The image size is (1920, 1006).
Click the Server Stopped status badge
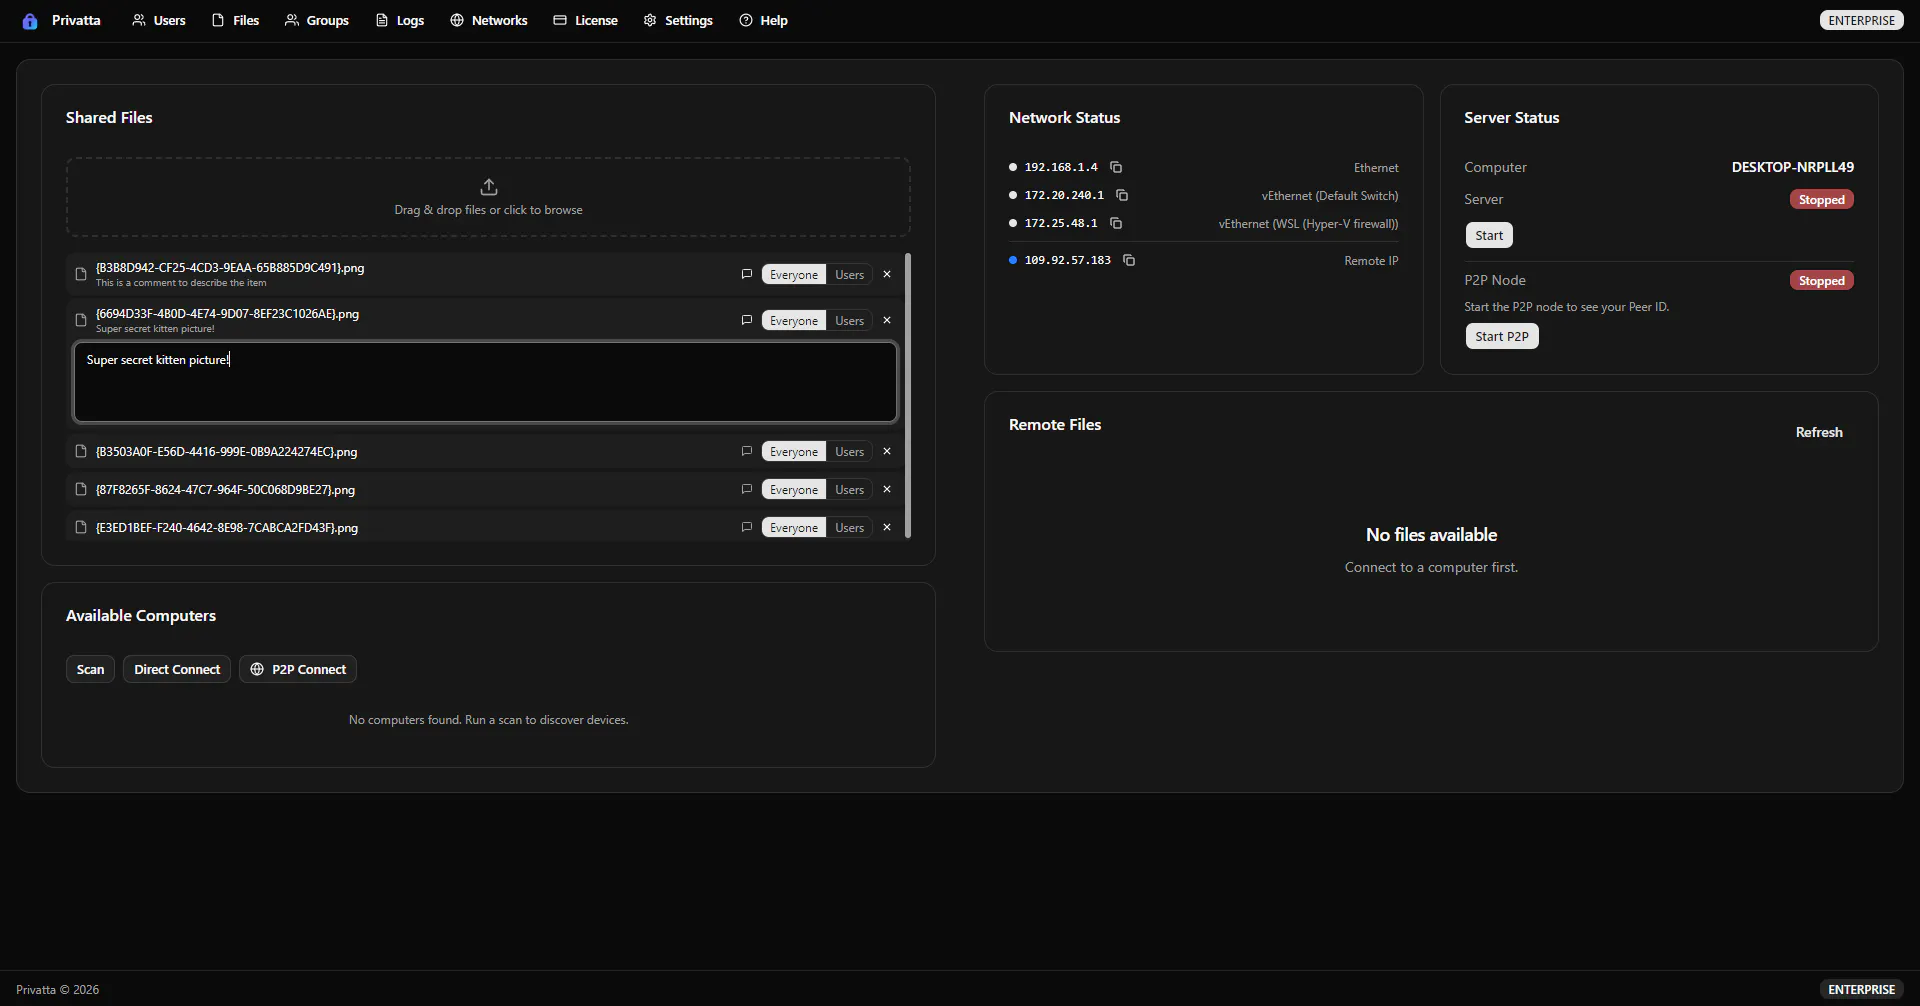pos(1821,200)
